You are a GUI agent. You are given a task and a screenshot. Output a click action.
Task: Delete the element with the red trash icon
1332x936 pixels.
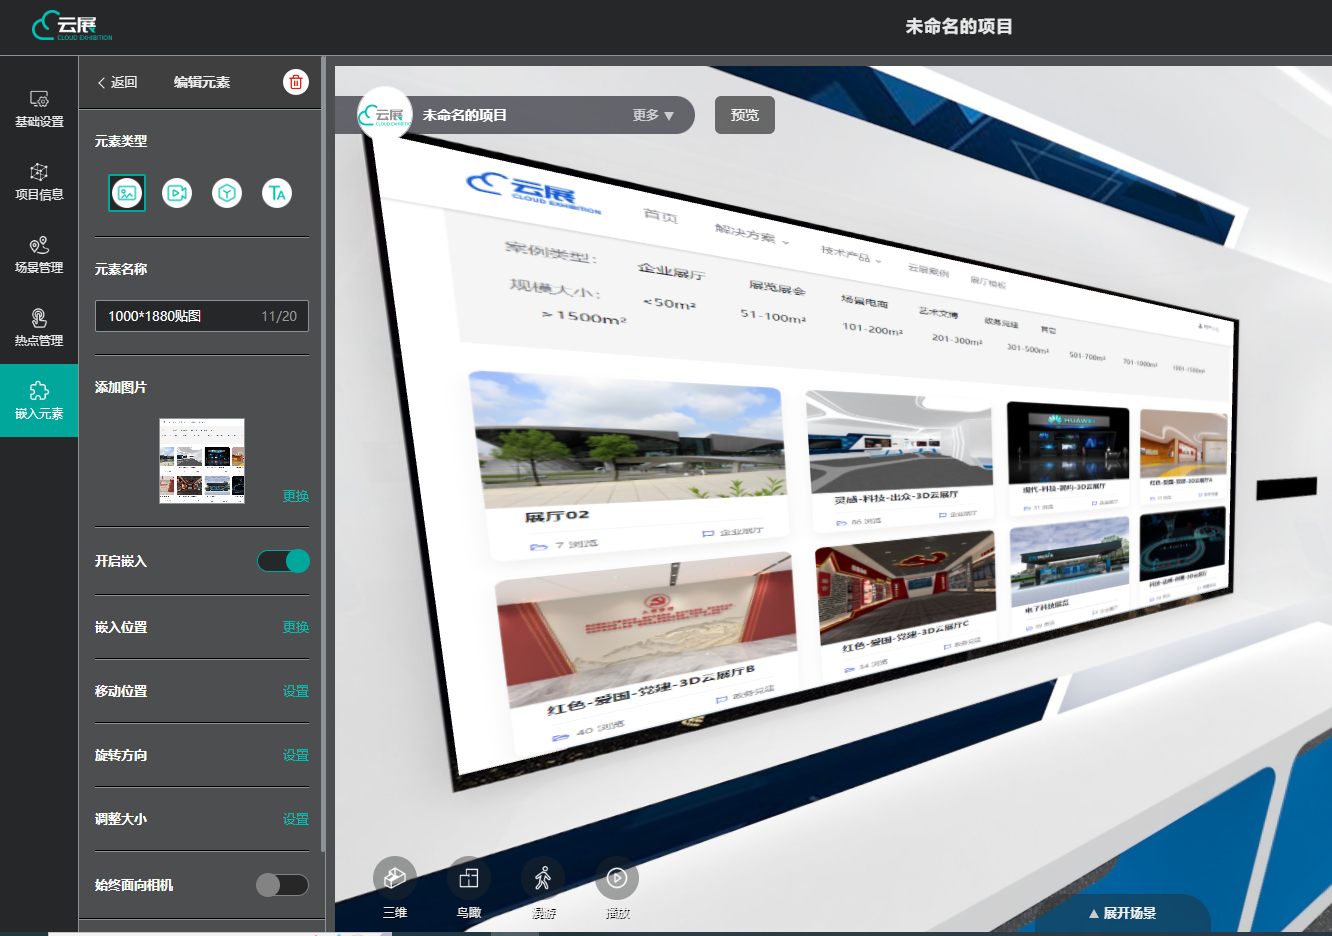(295, 82)
